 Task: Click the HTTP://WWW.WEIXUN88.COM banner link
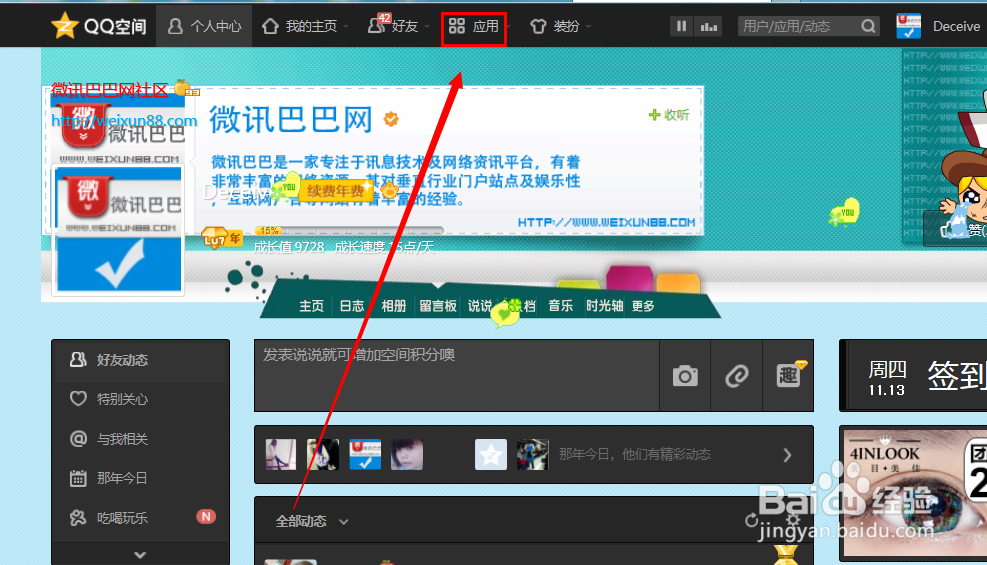tap(606, 222)
